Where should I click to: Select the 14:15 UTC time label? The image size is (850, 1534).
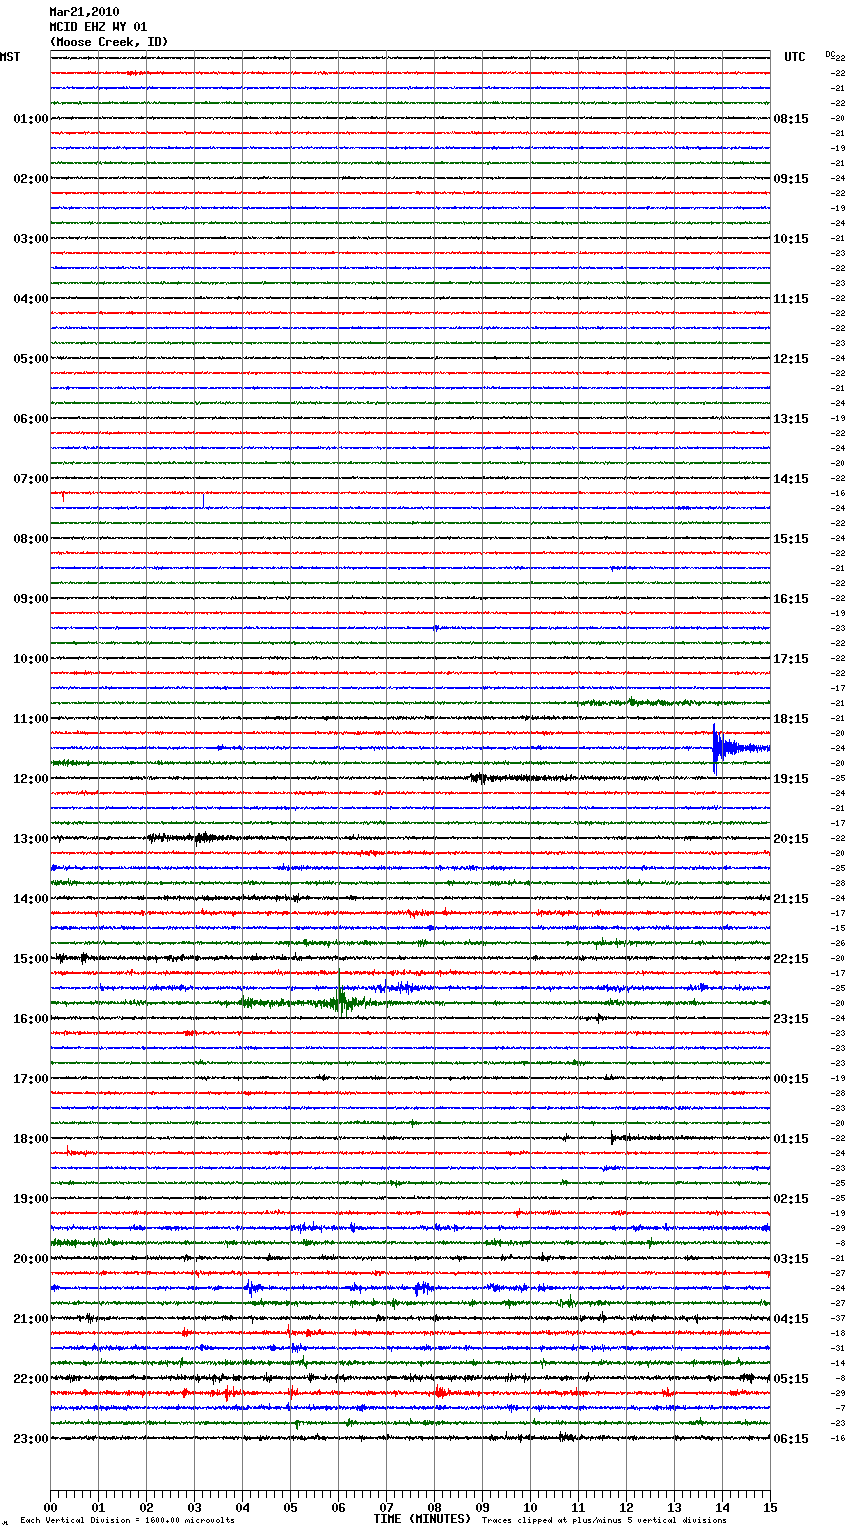coord(791,479)
